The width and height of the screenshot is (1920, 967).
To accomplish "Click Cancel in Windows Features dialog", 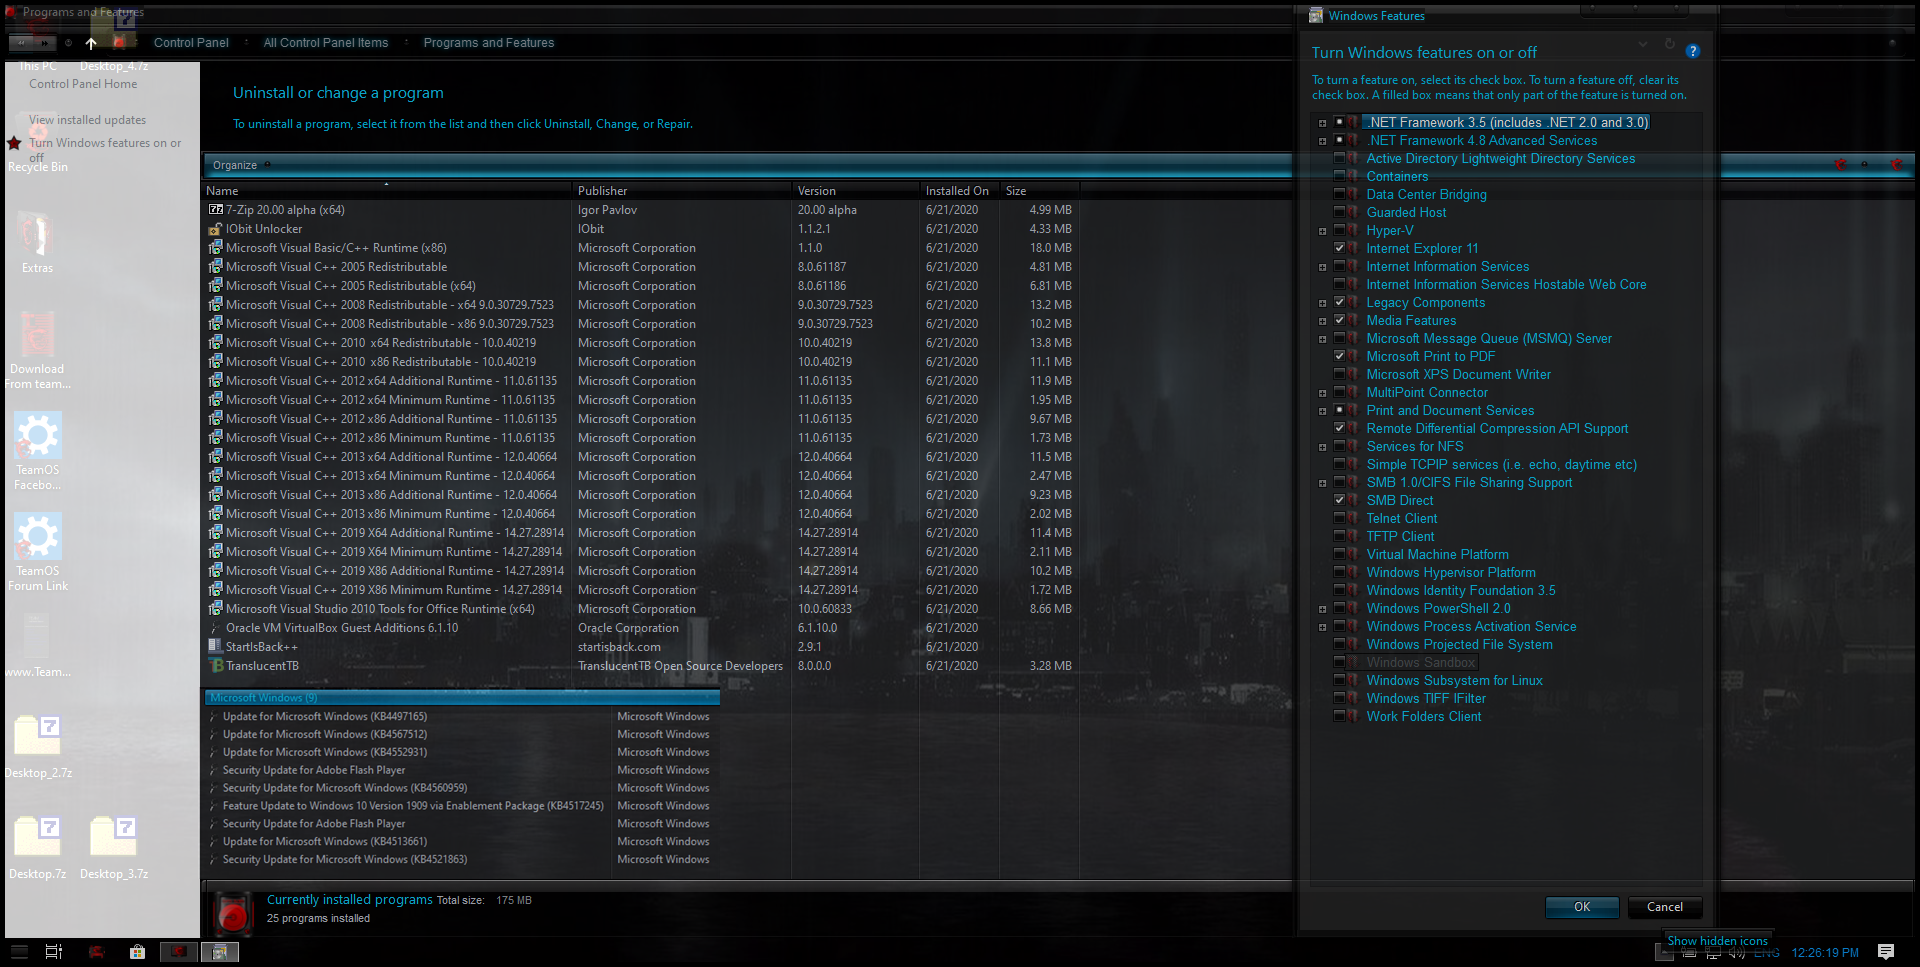I will point(1665,907).
